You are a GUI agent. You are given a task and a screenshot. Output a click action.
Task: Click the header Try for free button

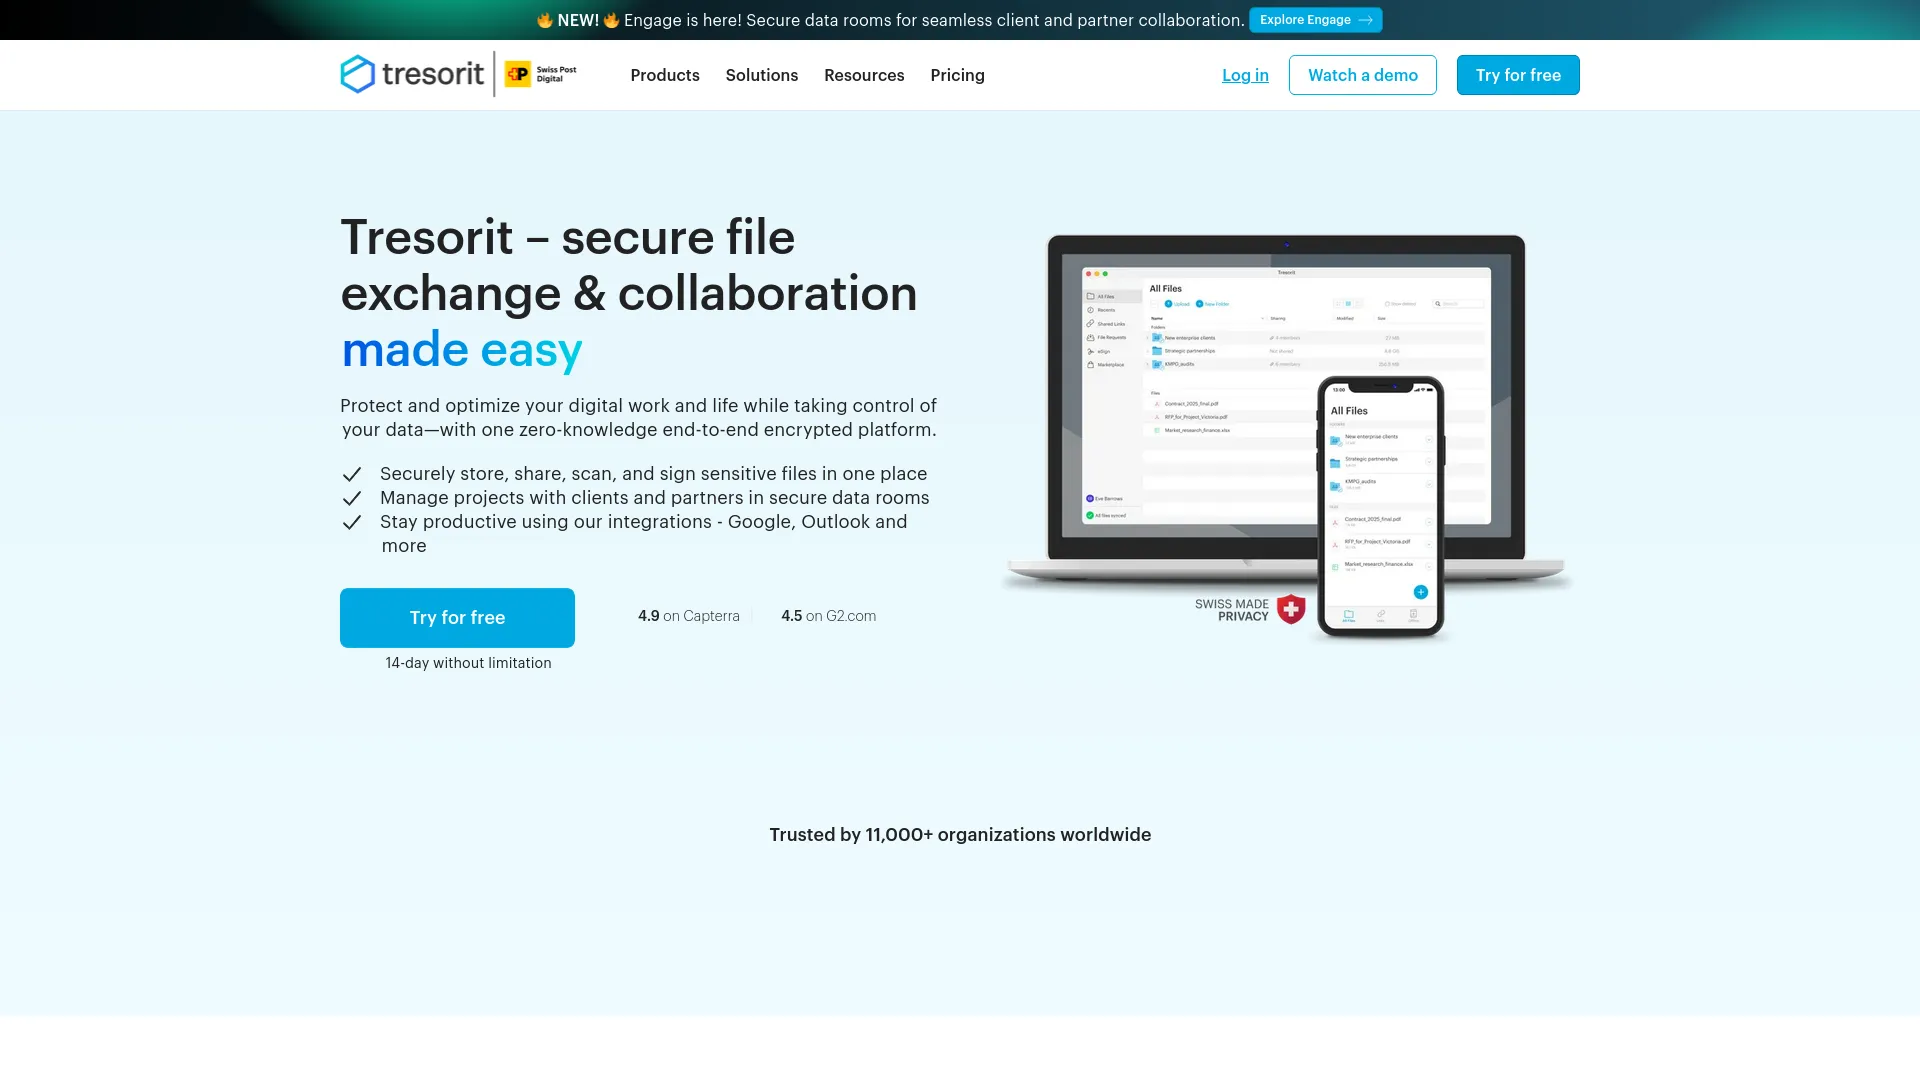(x=1518, y=75)
